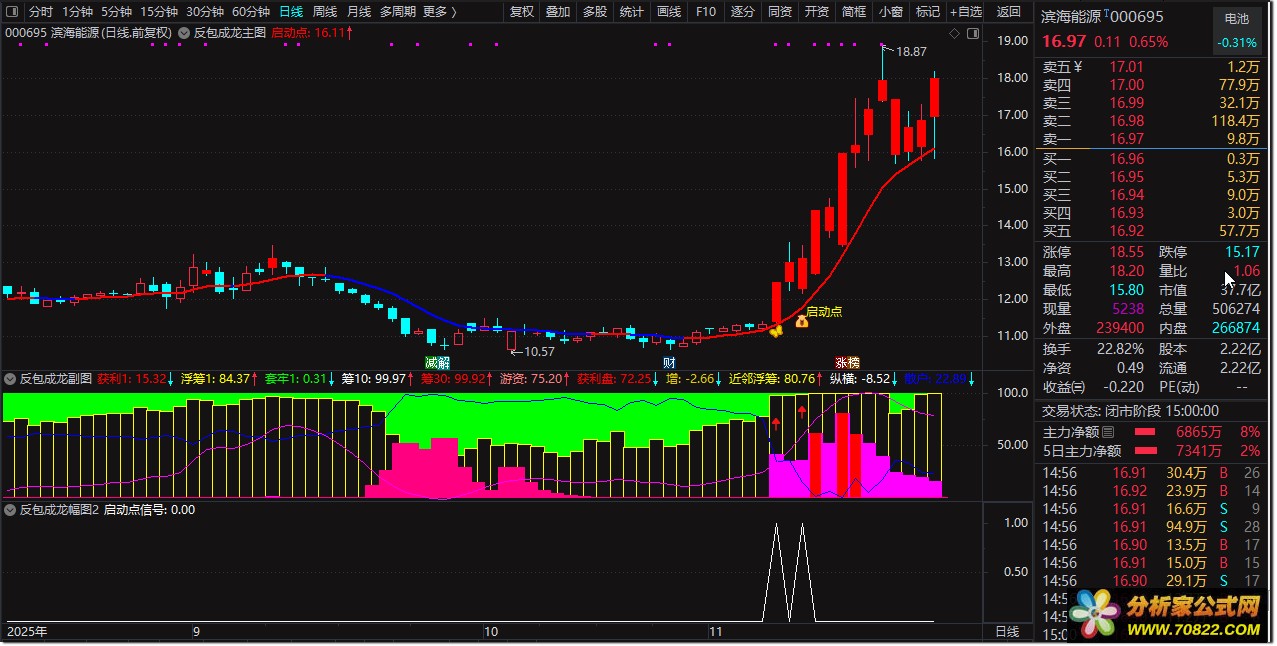This screenshot has width=1277, height=646.
Task: Select the 30分钟 period tab
Action: pos(205,12)
